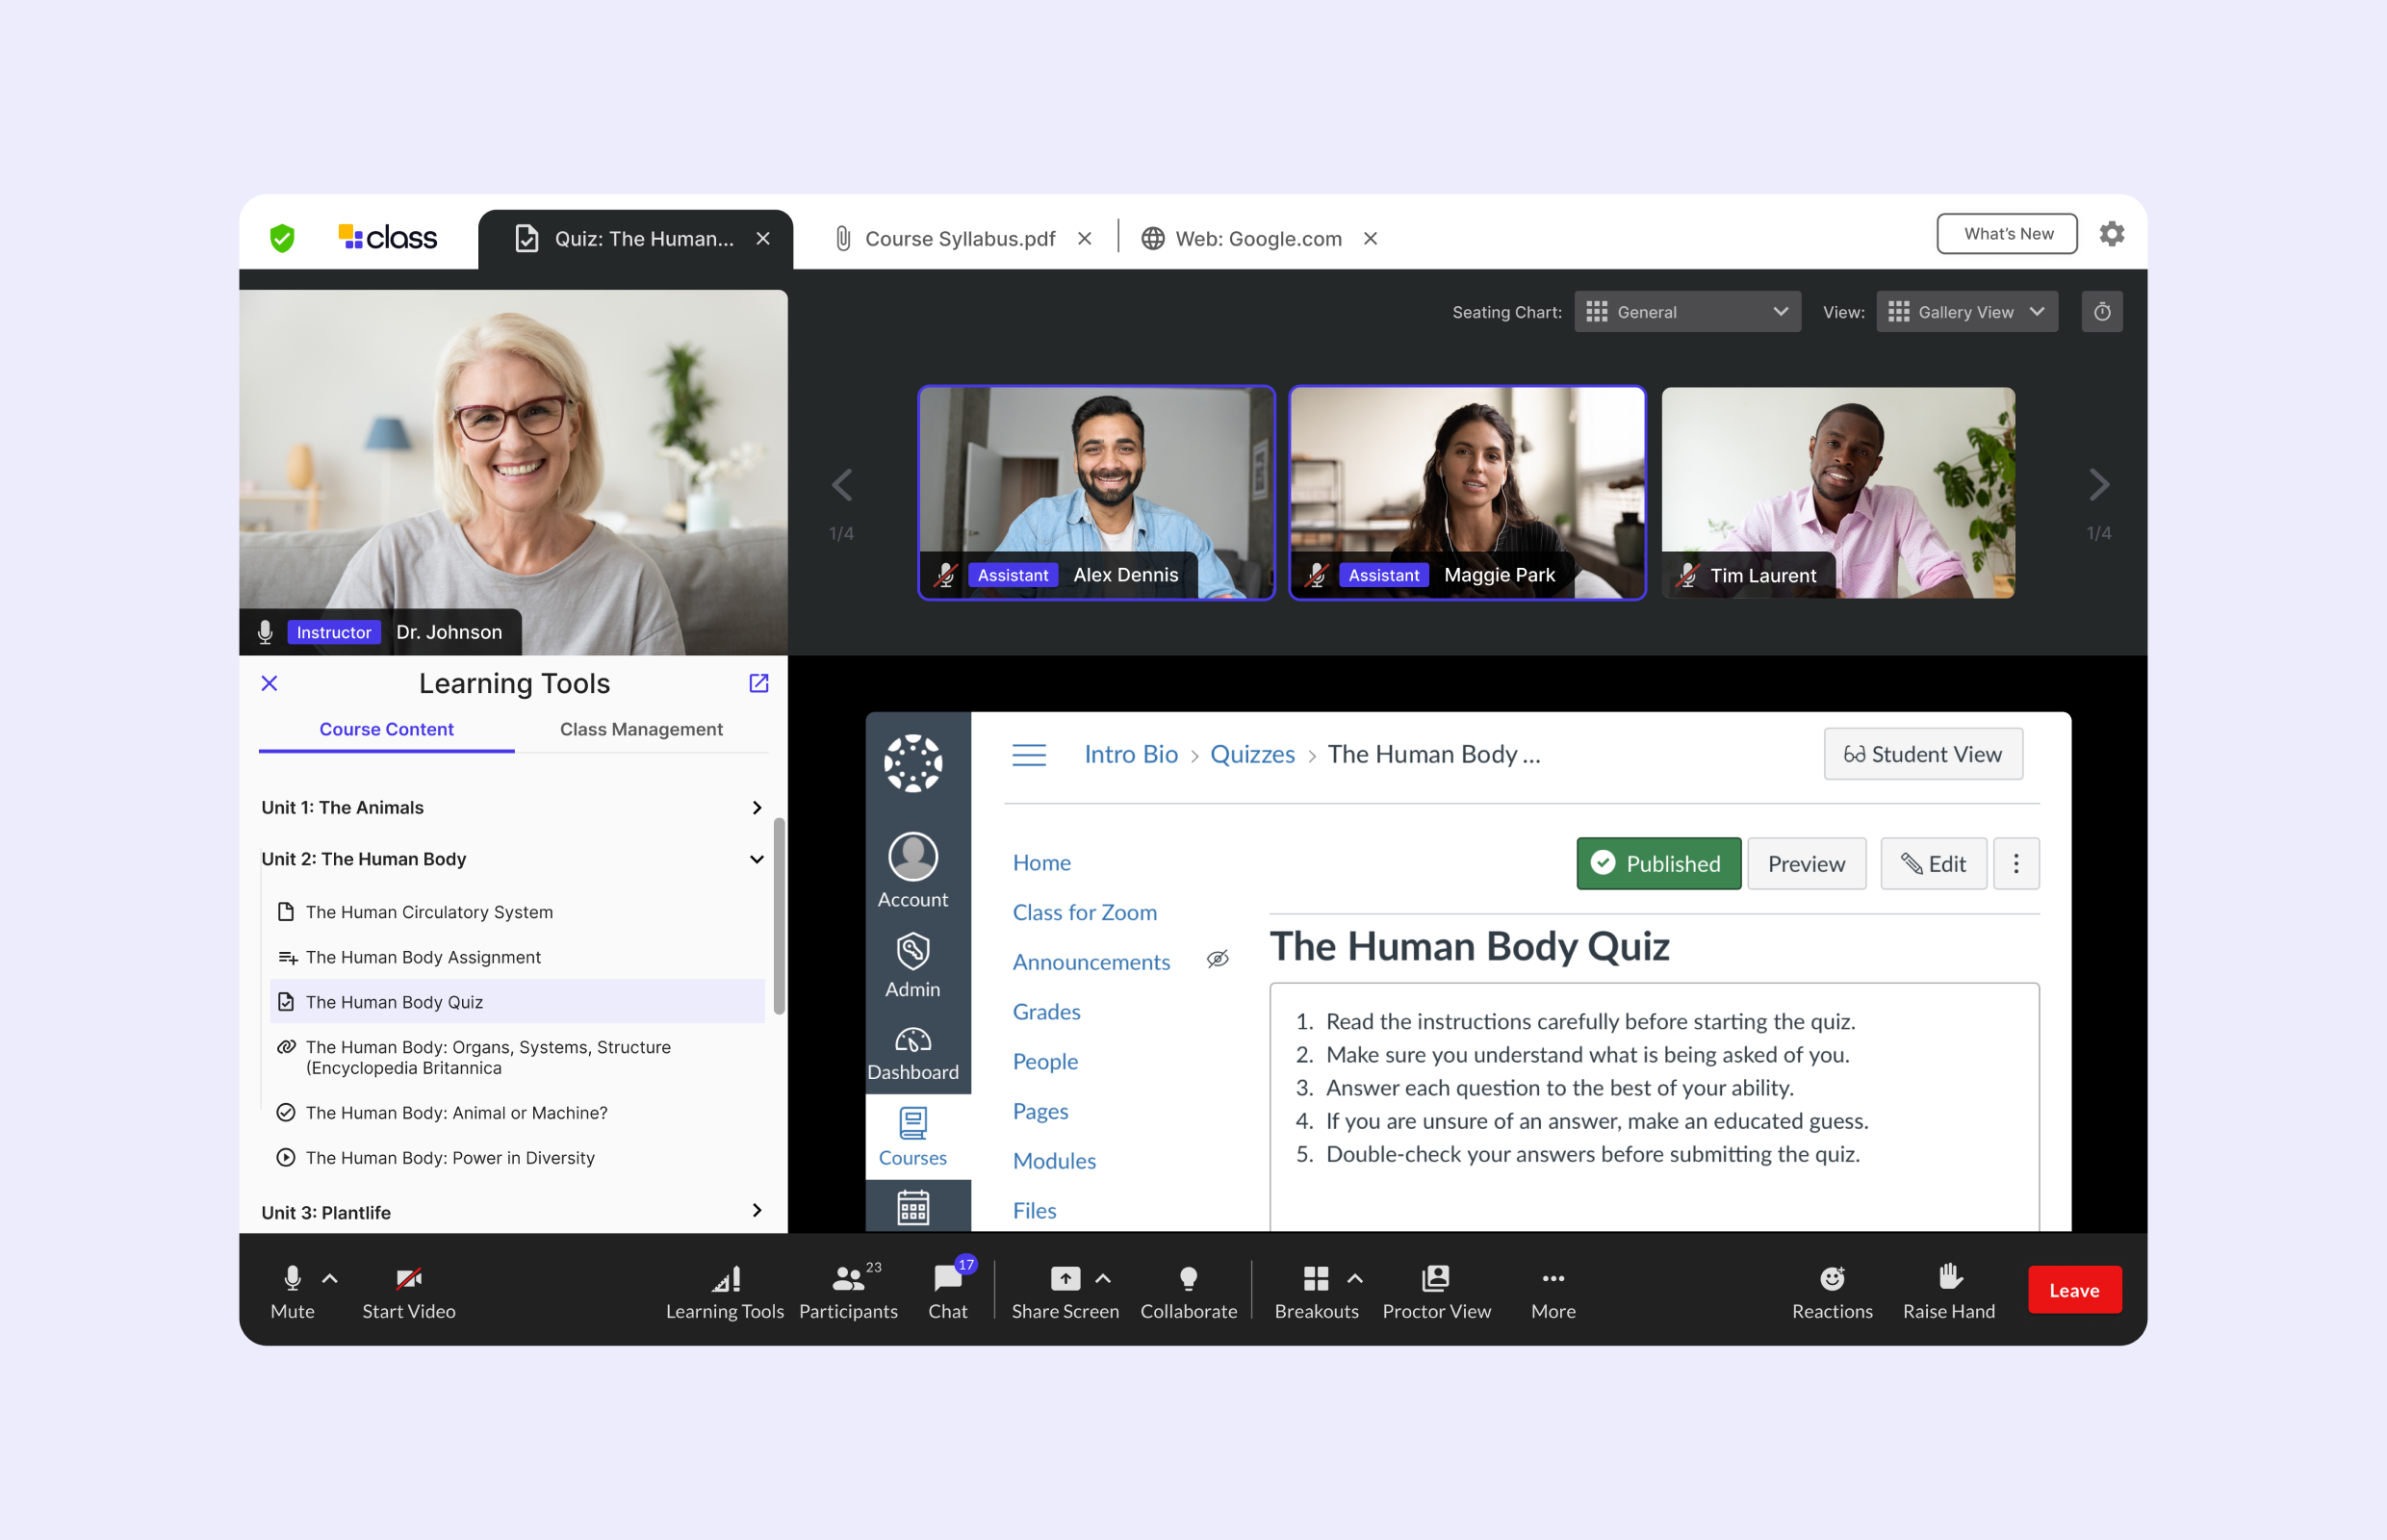Switch to Class Management tab
Image resolution: width=2387 pixels, height=1540 pixels.
(640, 728)
